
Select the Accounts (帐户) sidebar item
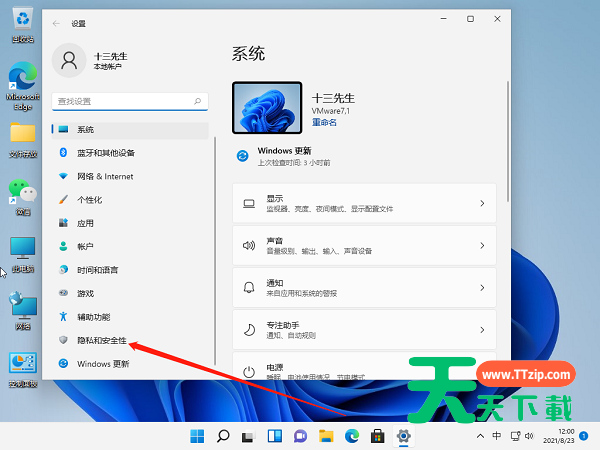pos(85,246)
